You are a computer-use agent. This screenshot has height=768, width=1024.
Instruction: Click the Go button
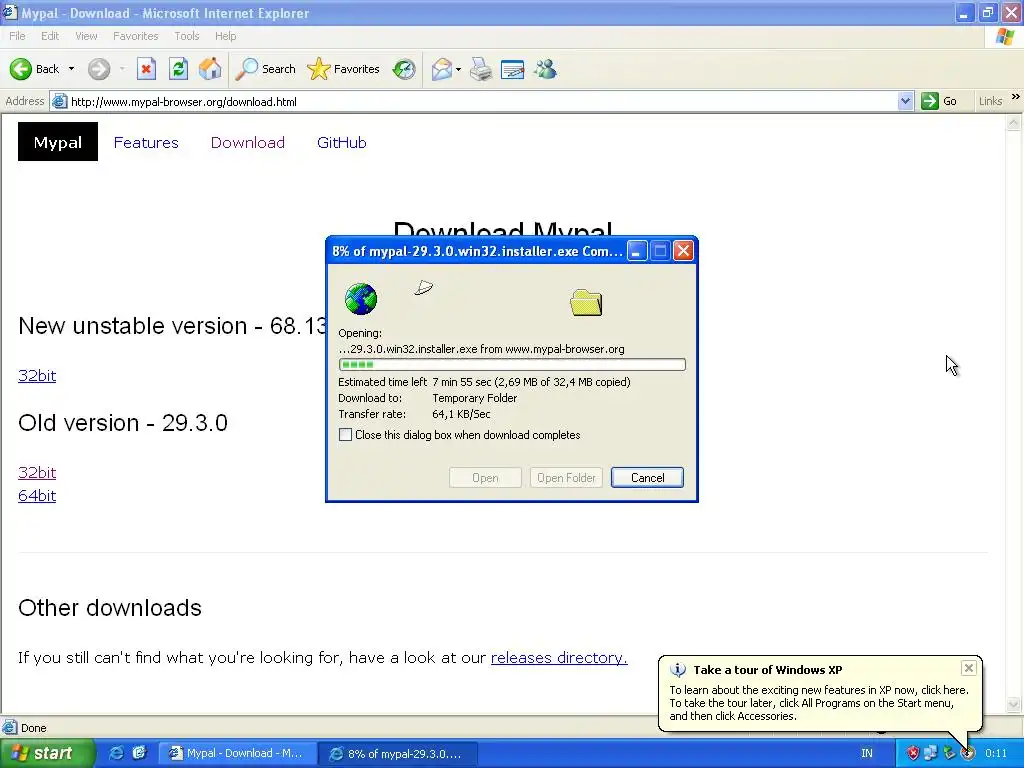(939, 101)
